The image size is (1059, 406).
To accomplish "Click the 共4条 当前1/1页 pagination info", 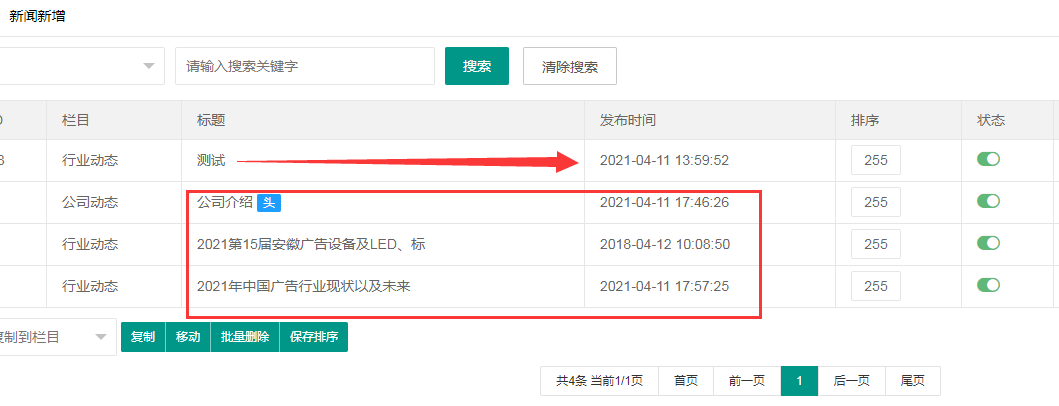I will coord(599,381).
